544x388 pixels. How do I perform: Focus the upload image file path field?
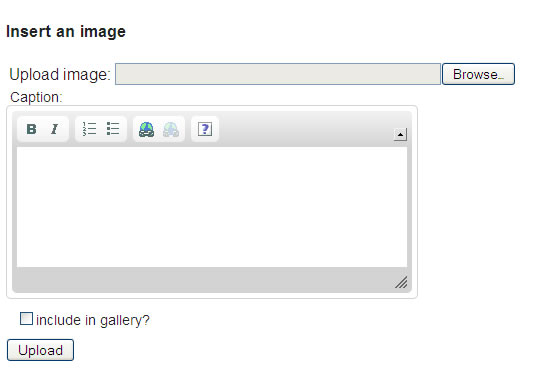tap(278, 74)
